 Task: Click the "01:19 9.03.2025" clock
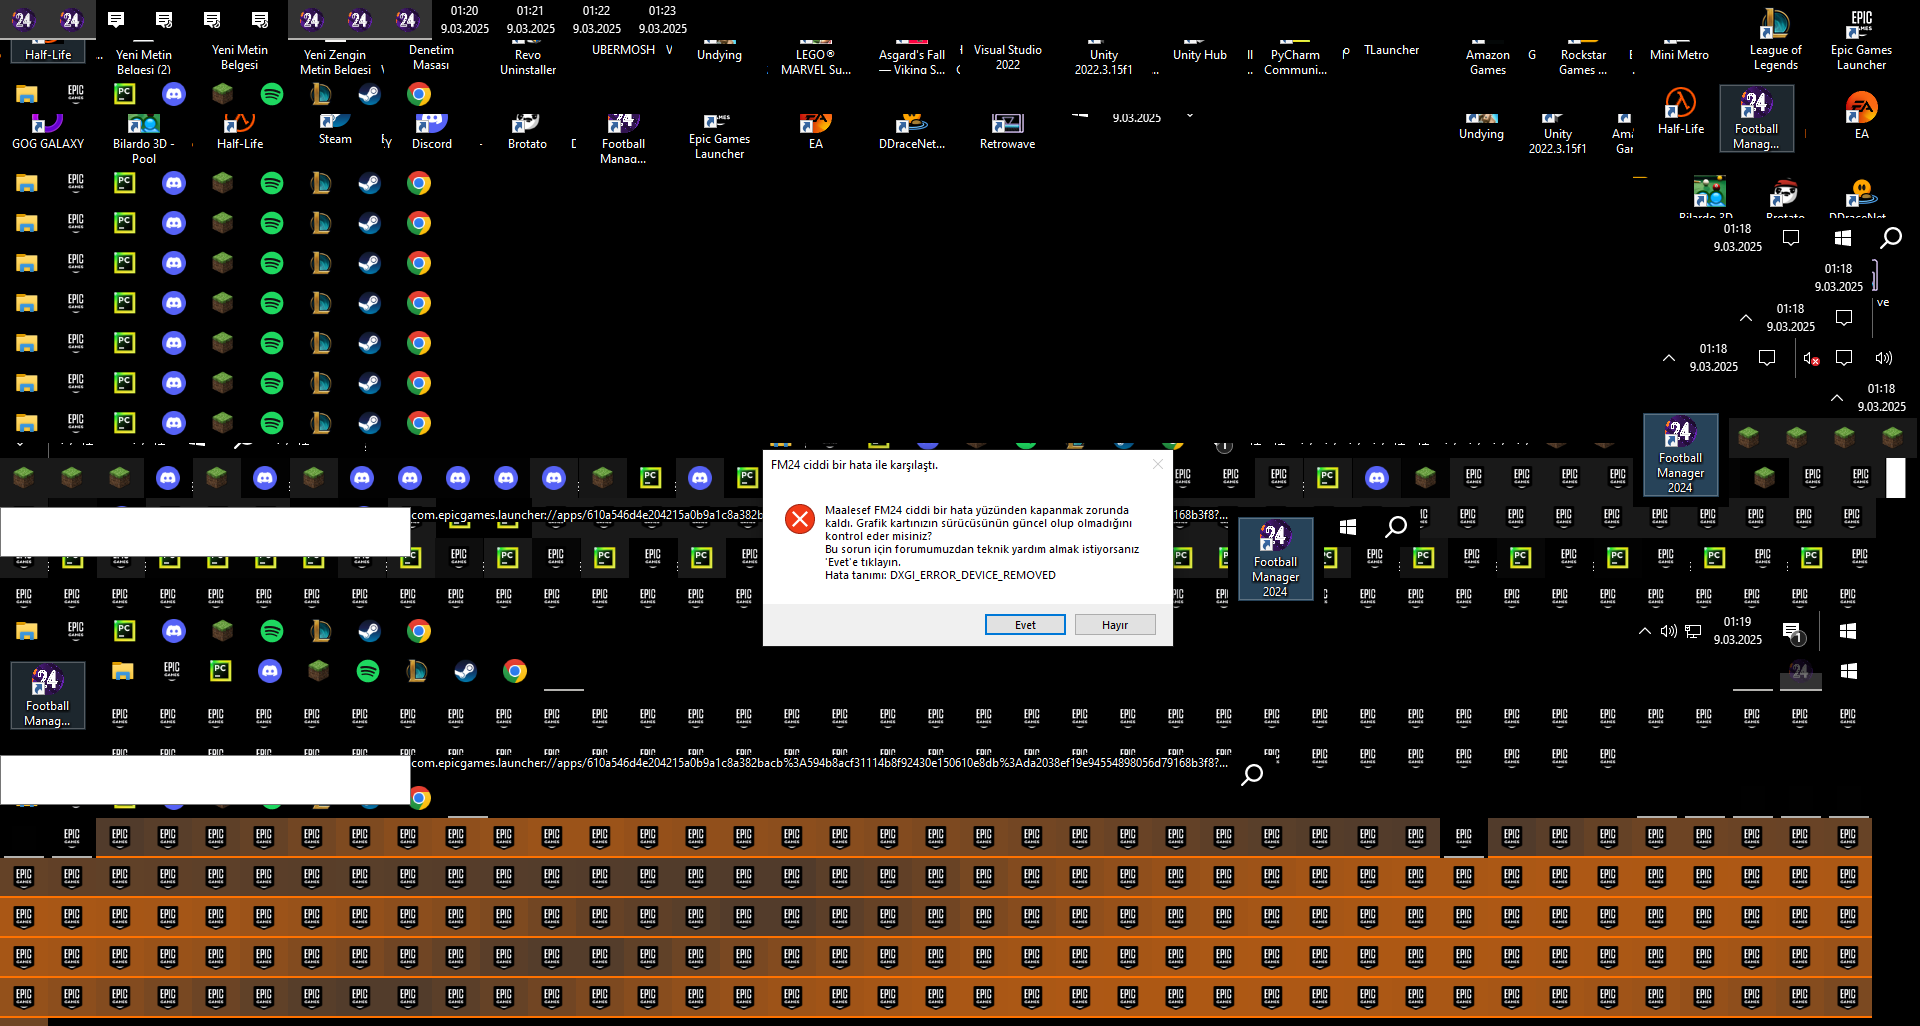click(x=1738, y=631)
